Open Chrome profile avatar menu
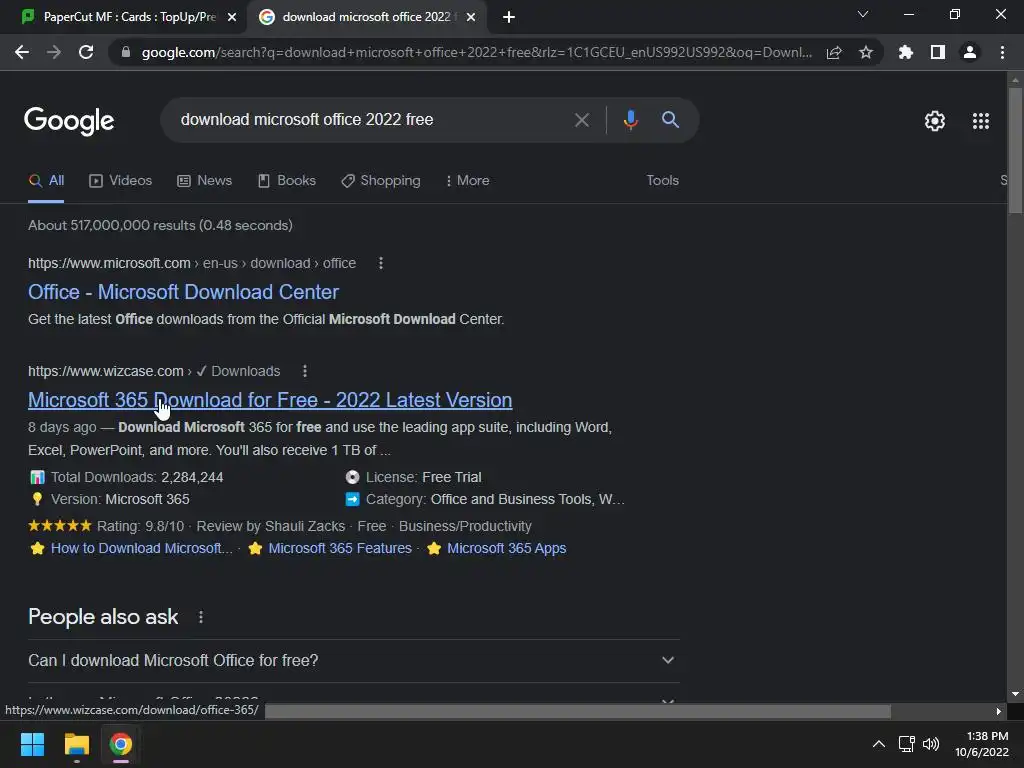 pos(970,52)
